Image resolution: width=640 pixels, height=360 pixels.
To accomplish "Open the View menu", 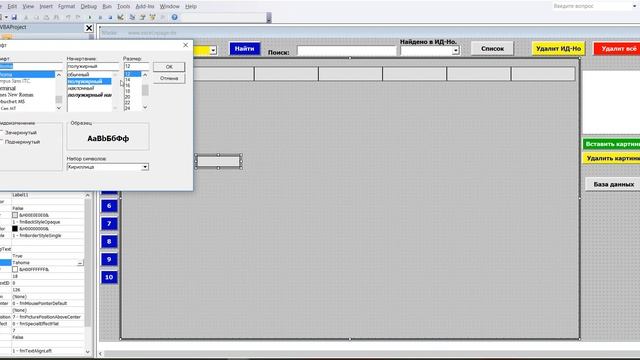I will (x=28, y=7).
